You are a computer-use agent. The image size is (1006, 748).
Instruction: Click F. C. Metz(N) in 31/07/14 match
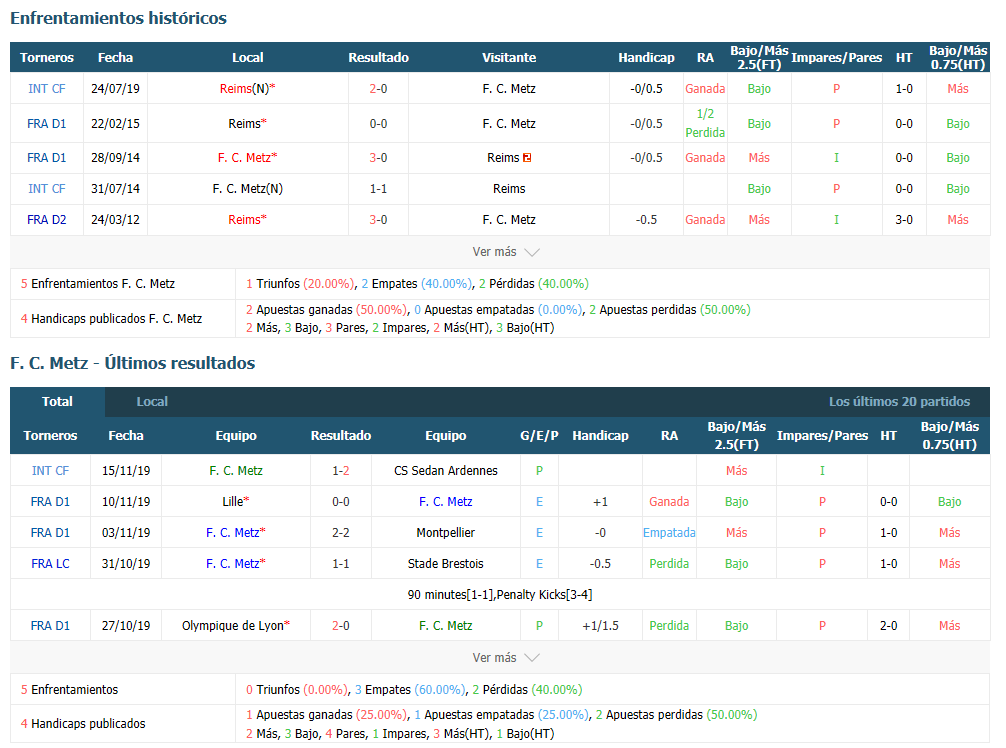[x=248, y=189]
